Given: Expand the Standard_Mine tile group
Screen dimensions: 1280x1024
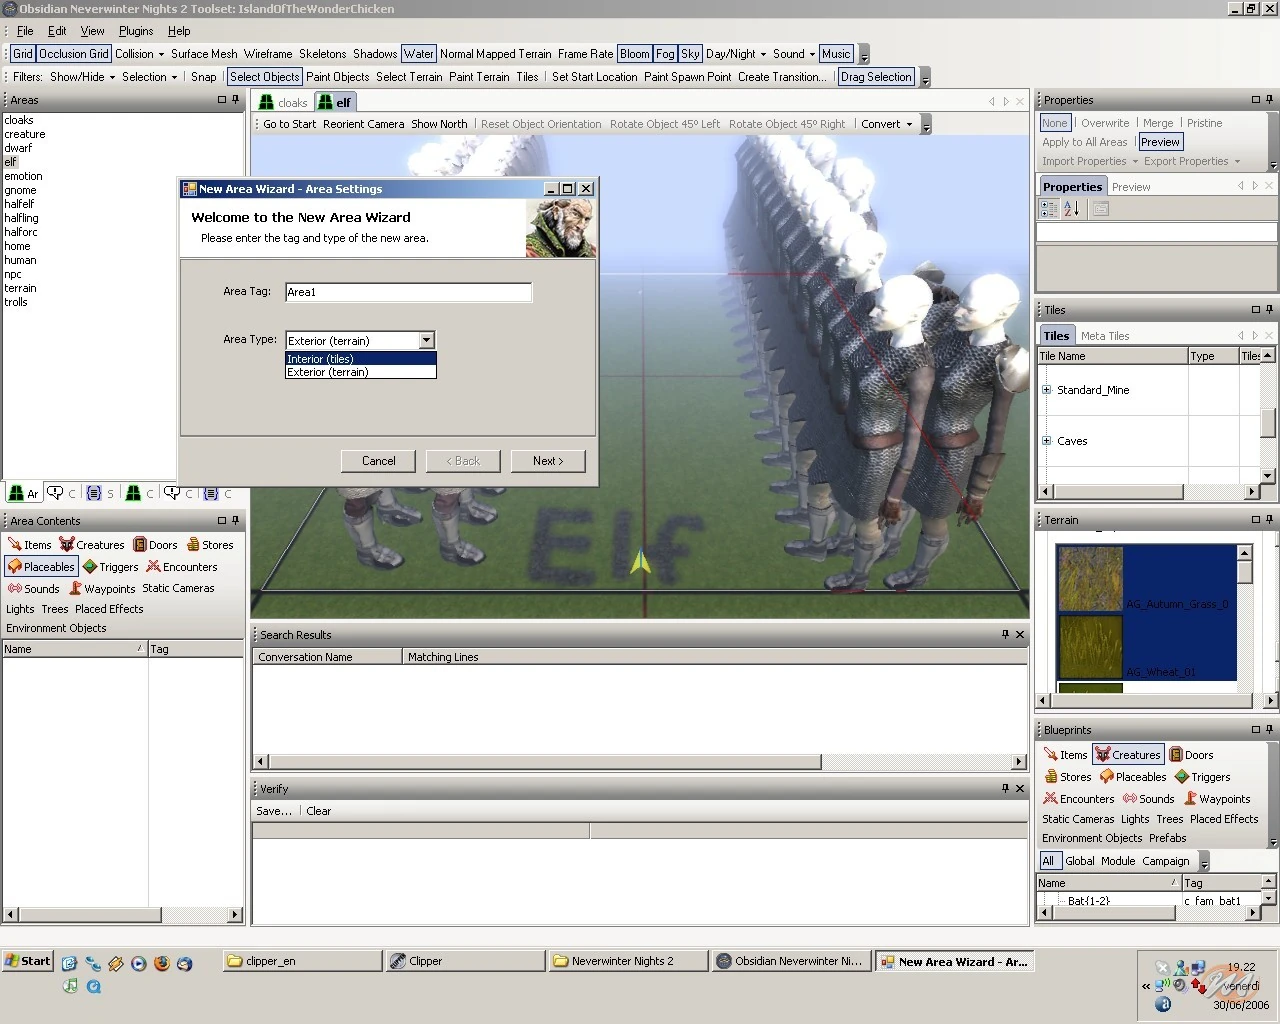Looking at the screenshot, I should pos(1046,390).
